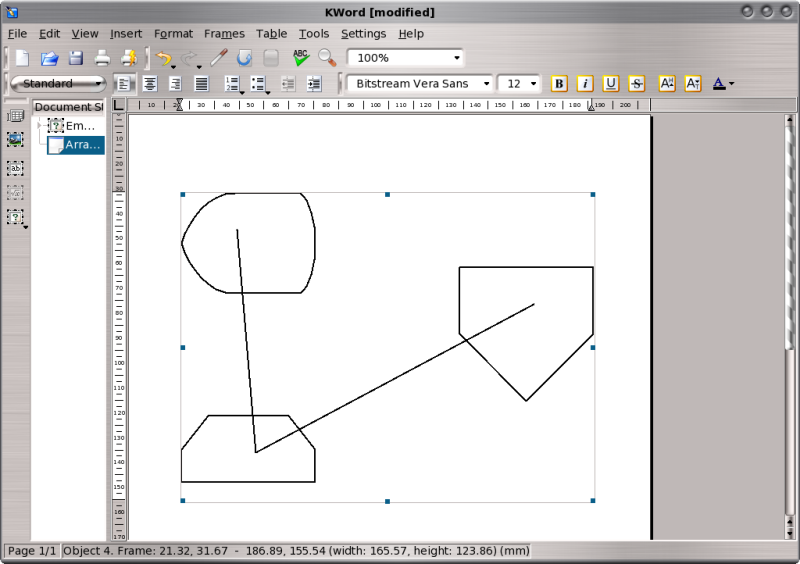Click the Document Structure panel header
This screenshot has height=564, width=800.
pyautogui.click(x=69, y=107)
